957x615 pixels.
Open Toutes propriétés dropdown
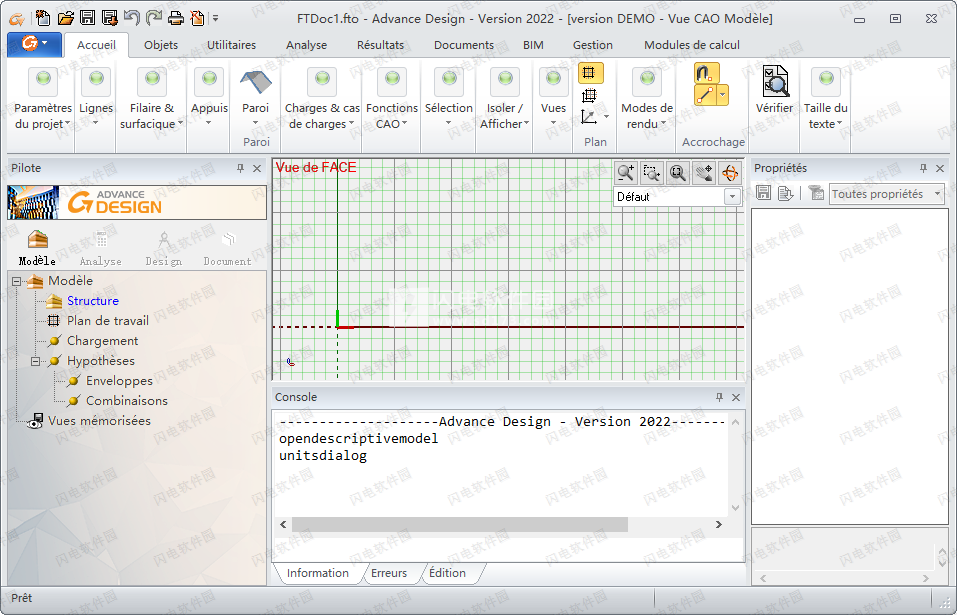point(886,194)
